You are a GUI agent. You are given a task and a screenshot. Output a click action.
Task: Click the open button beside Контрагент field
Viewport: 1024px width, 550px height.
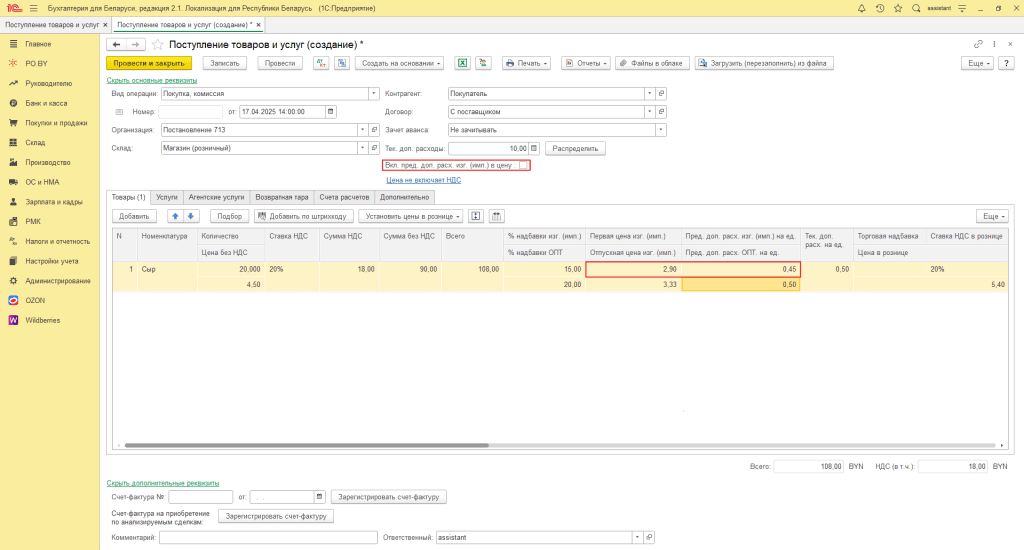pos(661,93)
